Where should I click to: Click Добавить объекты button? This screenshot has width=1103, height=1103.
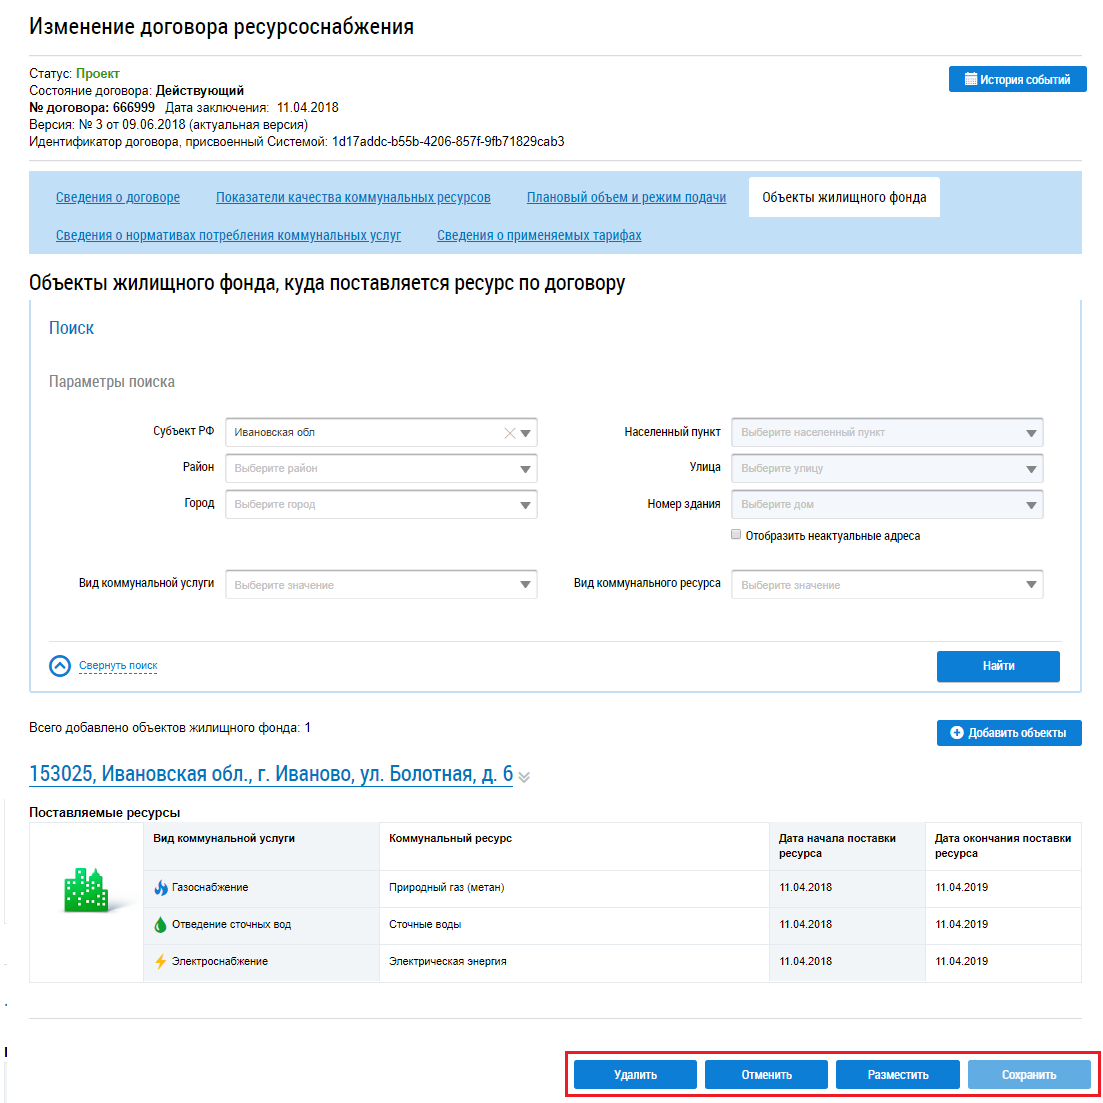(1009, 733)
